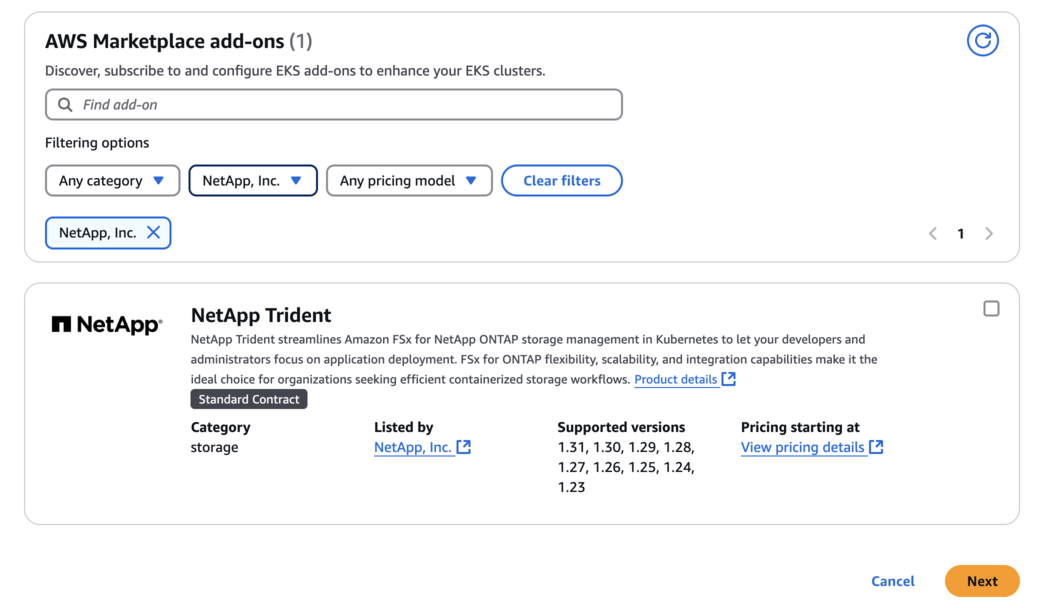The image size is (1045, 608).
Task: Open the View pricing details link
Action: coord(802,448)
